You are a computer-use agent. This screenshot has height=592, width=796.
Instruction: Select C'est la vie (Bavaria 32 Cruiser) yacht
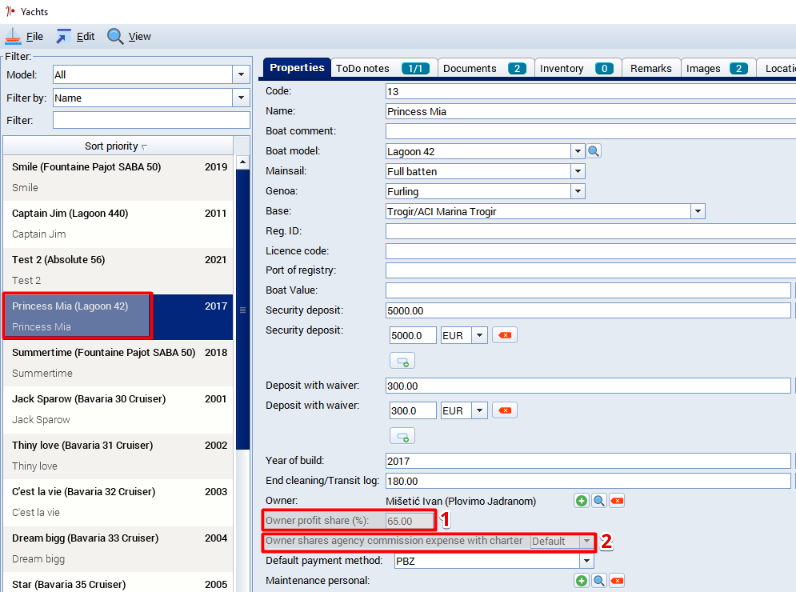[x=118, y=502]
